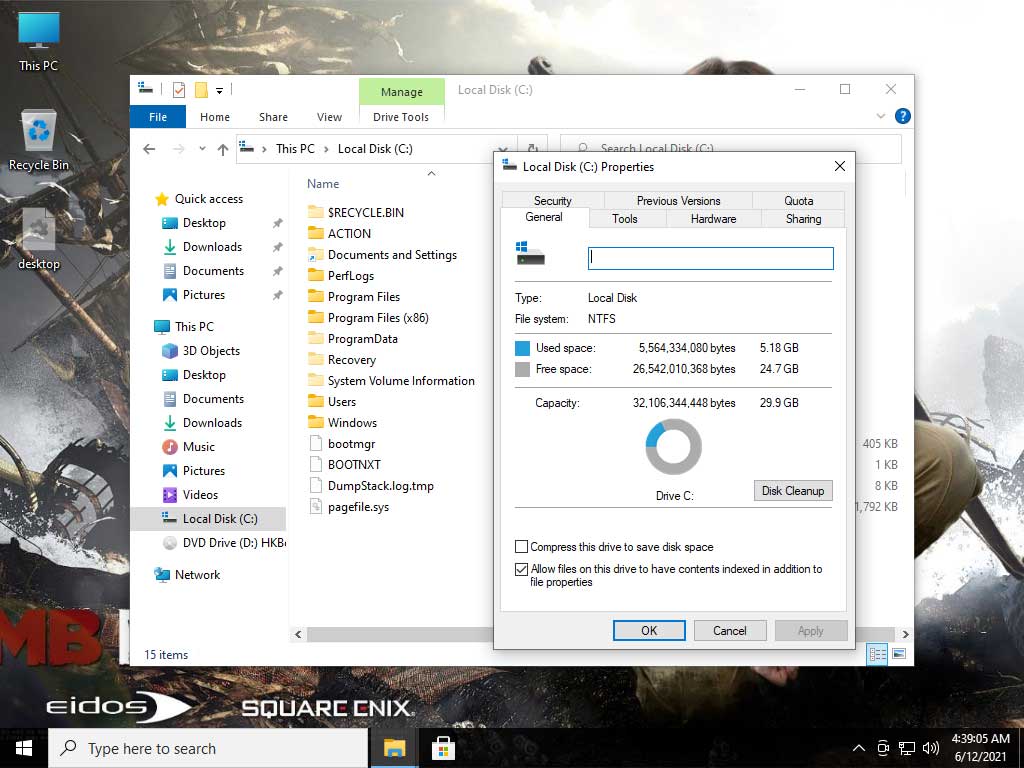Viewport: 1024px width, 768px height.
Task: Switch to large icons view layout icon
Action: point(899,654)
